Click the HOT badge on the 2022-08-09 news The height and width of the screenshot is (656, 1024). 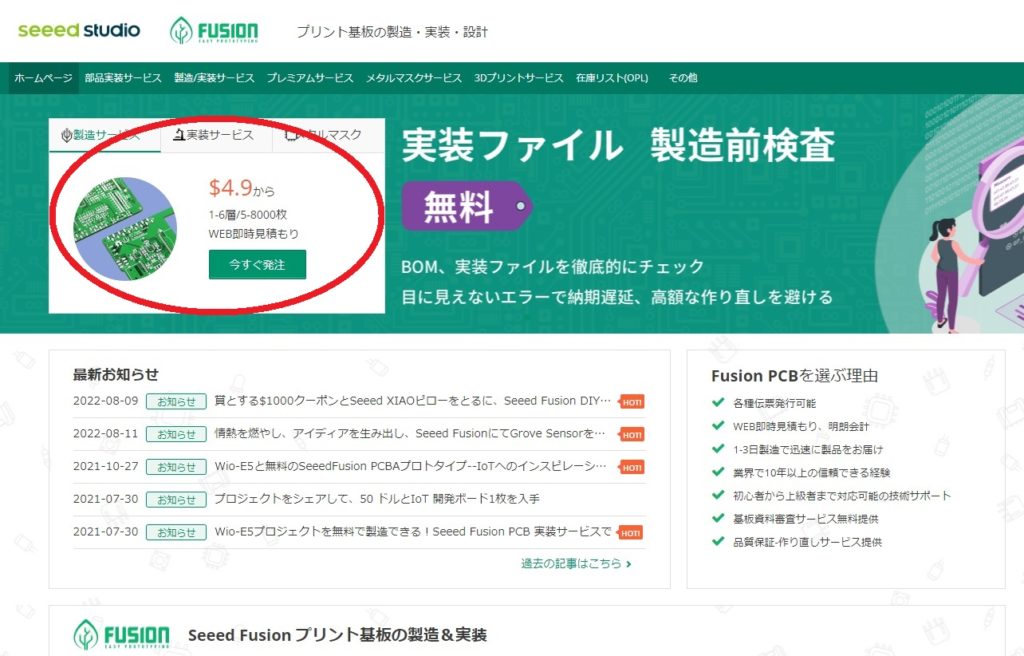[630, 400]
